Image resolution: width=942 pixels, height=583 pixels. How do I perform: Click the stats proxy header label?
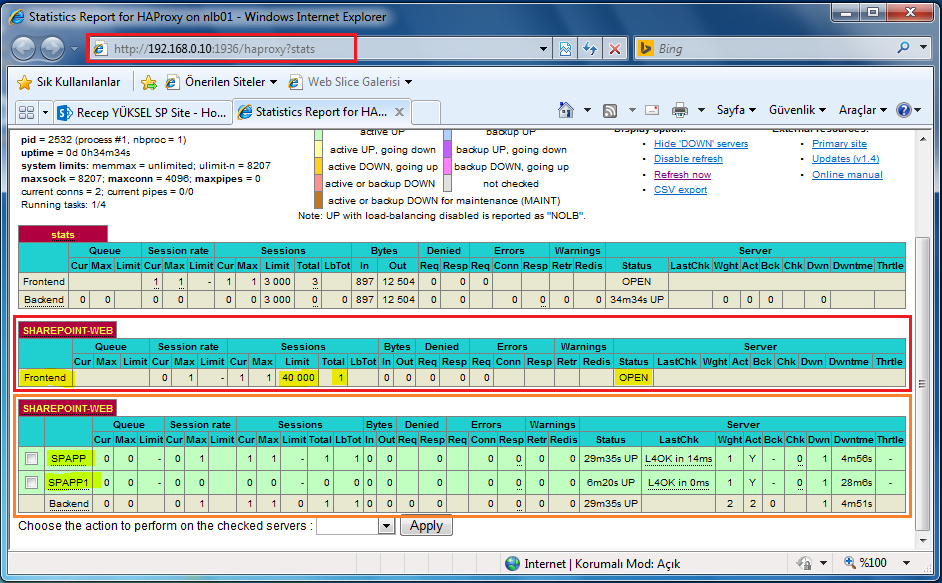pyautogui.click(x=63, y=234)
